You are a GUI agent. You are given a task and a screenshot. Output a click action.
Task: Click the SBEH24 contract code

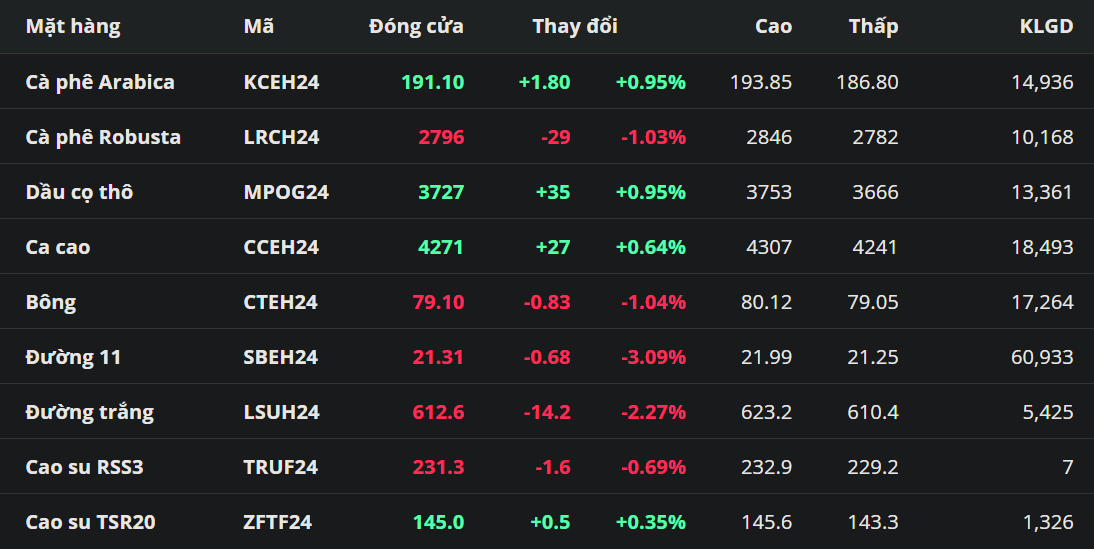pyautogui.click(x=281, y=357)
